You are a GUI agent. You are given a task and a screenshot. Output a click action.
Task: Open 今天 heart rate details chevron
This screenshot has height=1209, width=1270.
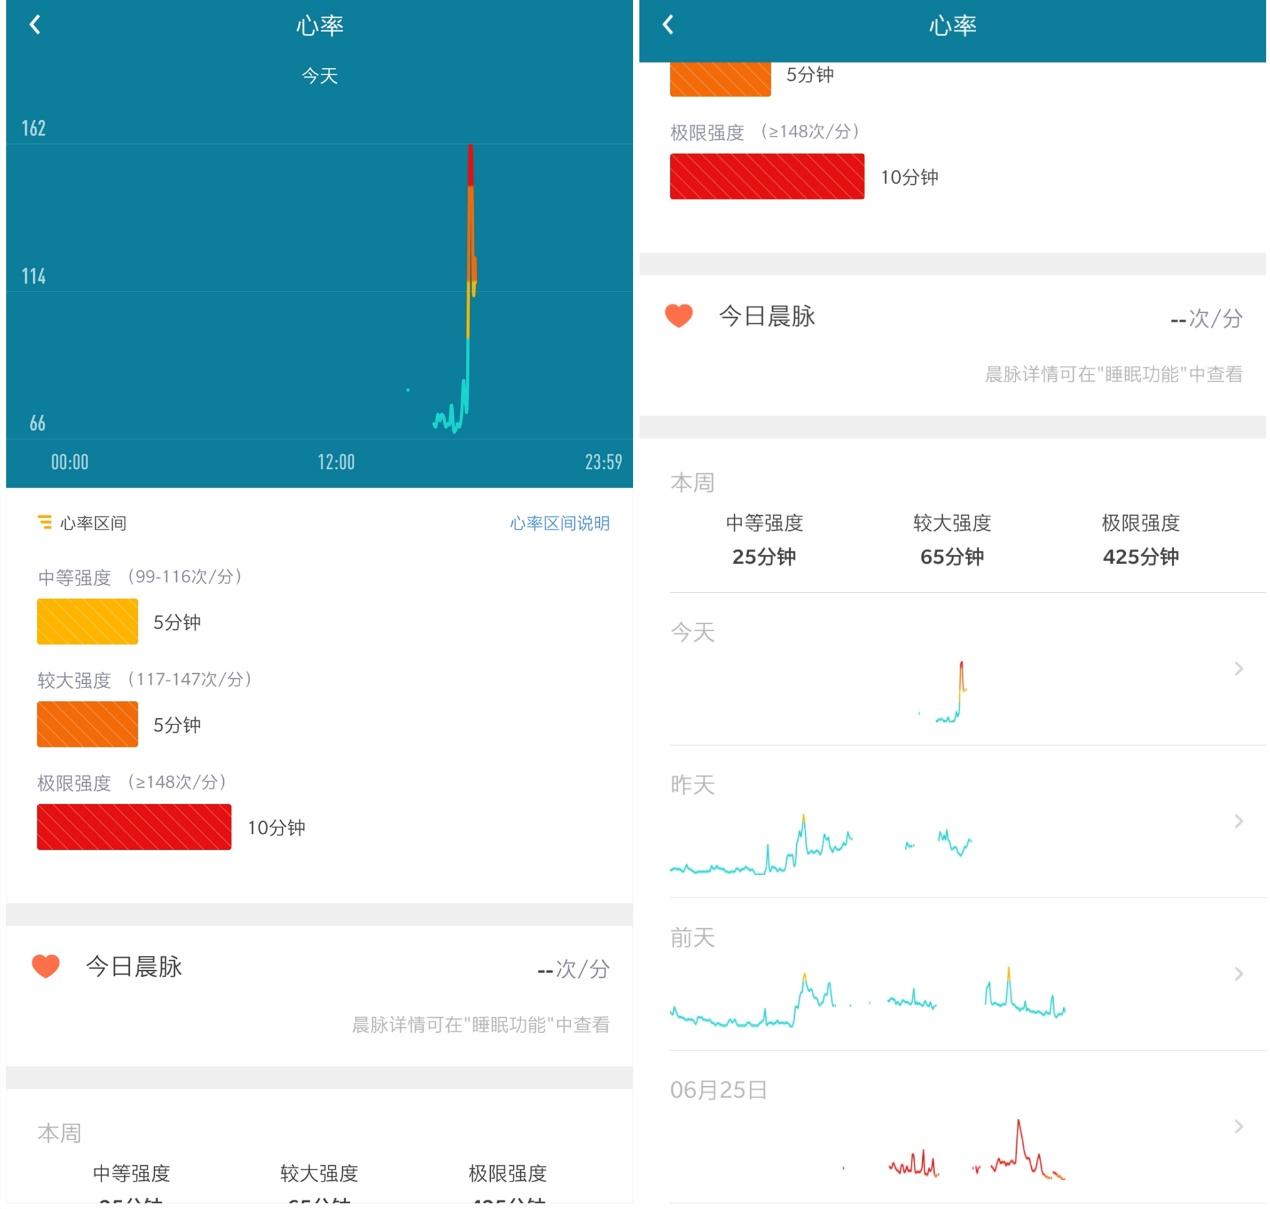coord(1239,668)
